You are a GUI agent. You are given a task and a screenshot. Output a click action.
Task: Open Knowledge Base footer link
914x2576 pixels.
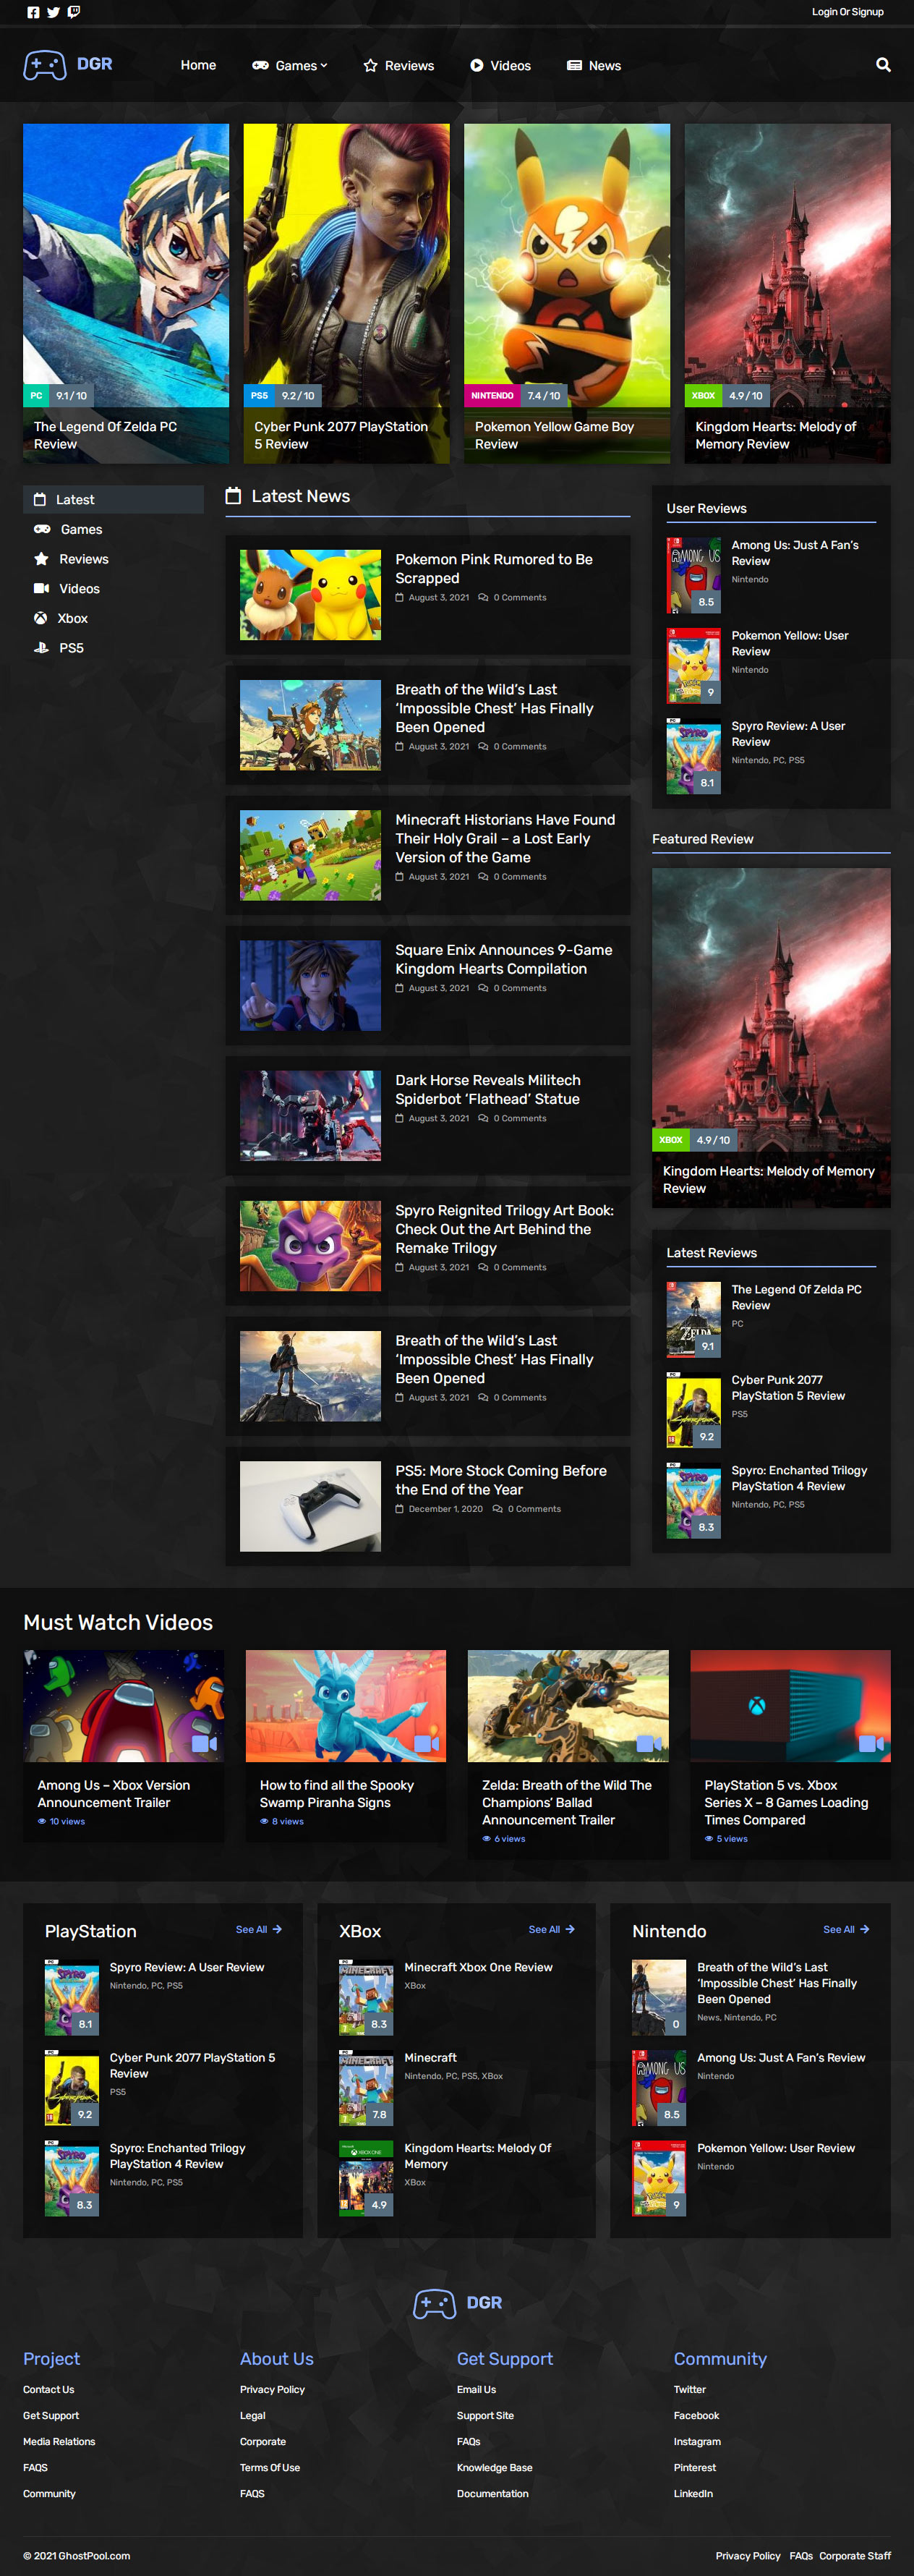pos(494,2468)
